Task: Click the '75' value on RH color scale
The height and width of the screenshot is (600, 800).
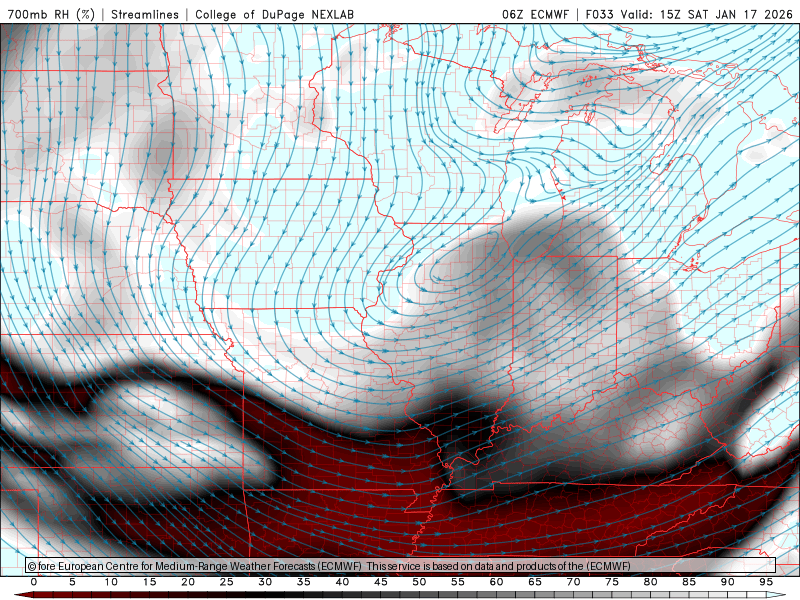Action: coord(612,582)
